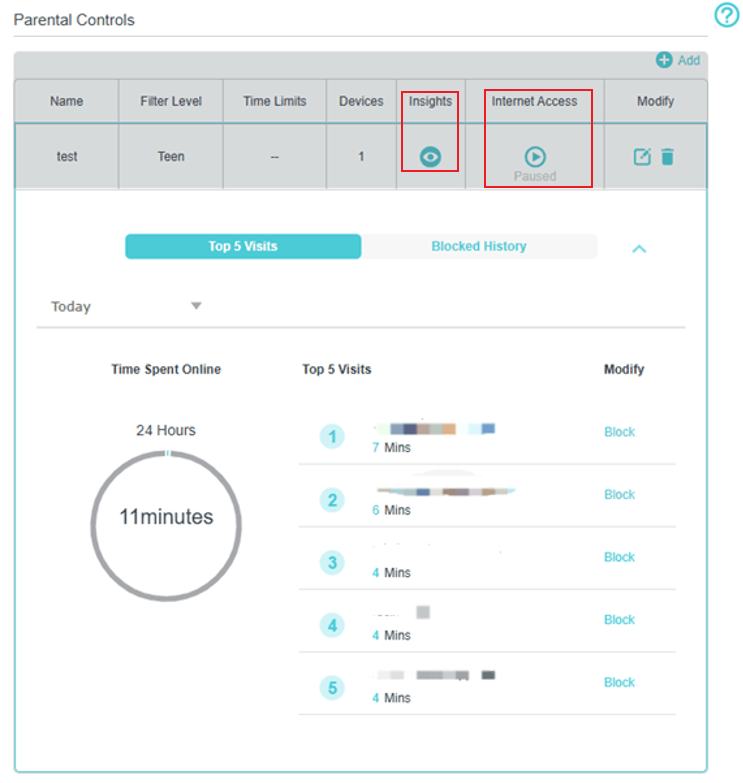
Task: Edit the test profile with pencil icon
Action: coord(643,157)
